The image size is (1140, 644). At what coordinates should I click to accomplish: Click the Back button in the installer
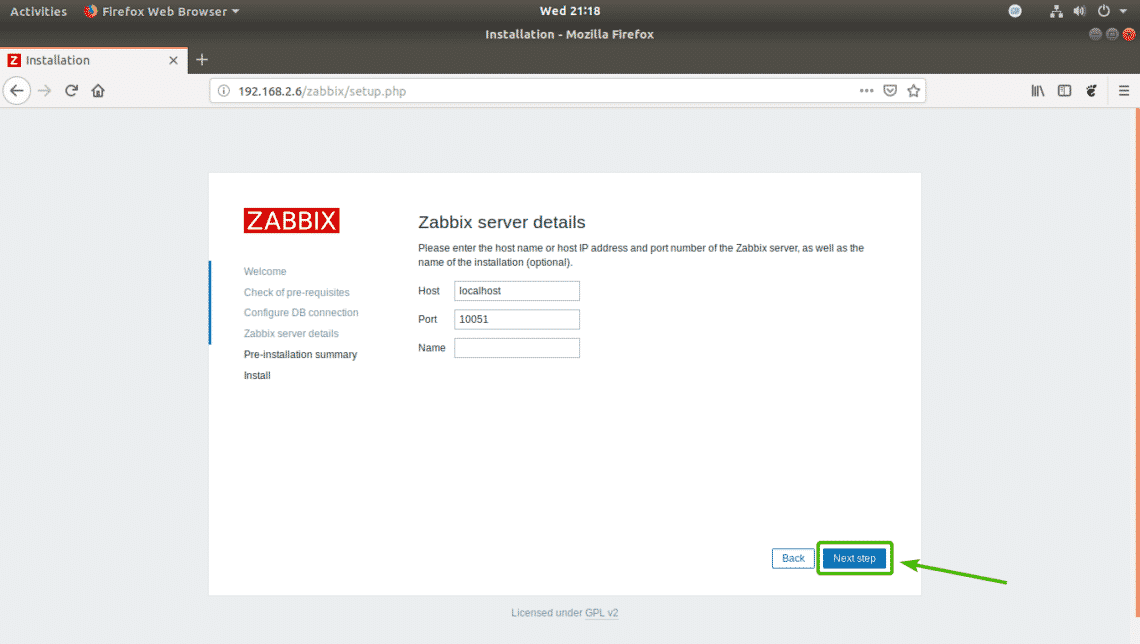pyautogui.click(x=793, y=558)
